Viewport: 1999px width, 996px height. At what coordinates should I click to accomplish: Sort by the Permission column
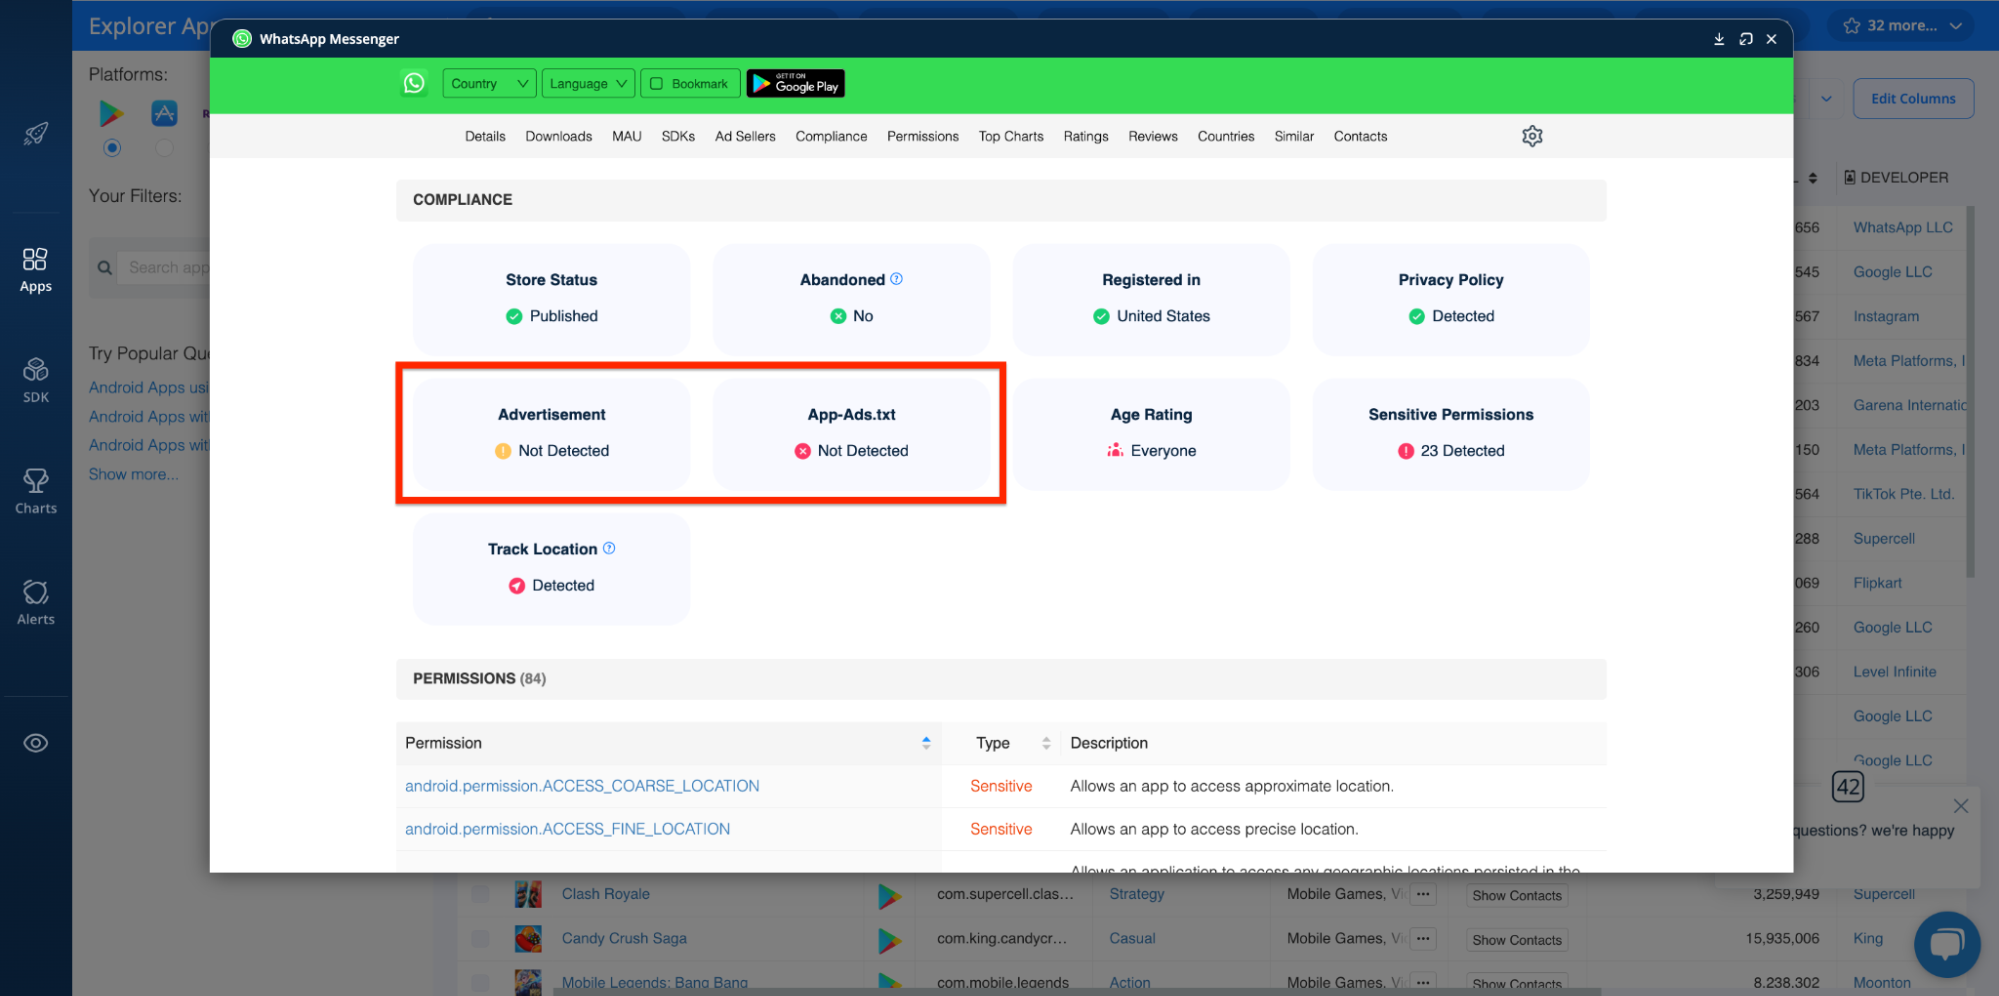926,743
